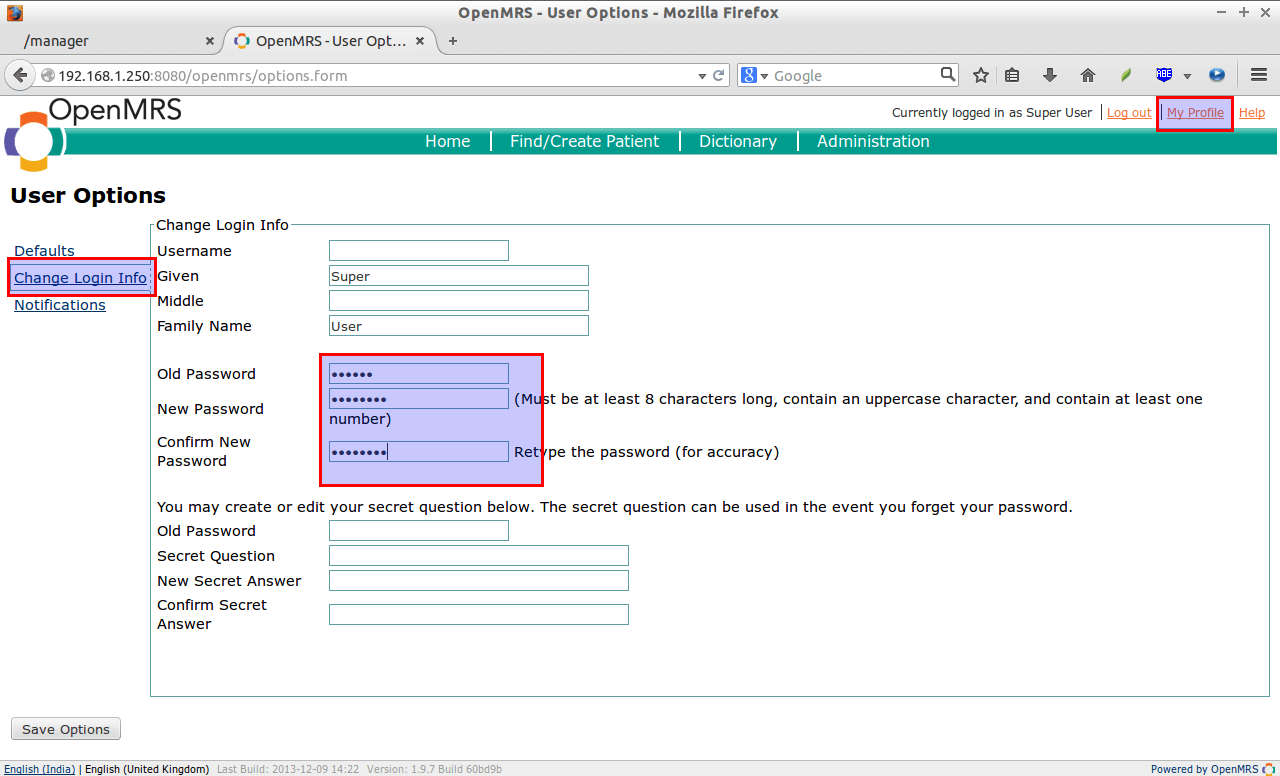Focus the Secret Question field
The image size is (1280, 776).
[x=479, y=556]
